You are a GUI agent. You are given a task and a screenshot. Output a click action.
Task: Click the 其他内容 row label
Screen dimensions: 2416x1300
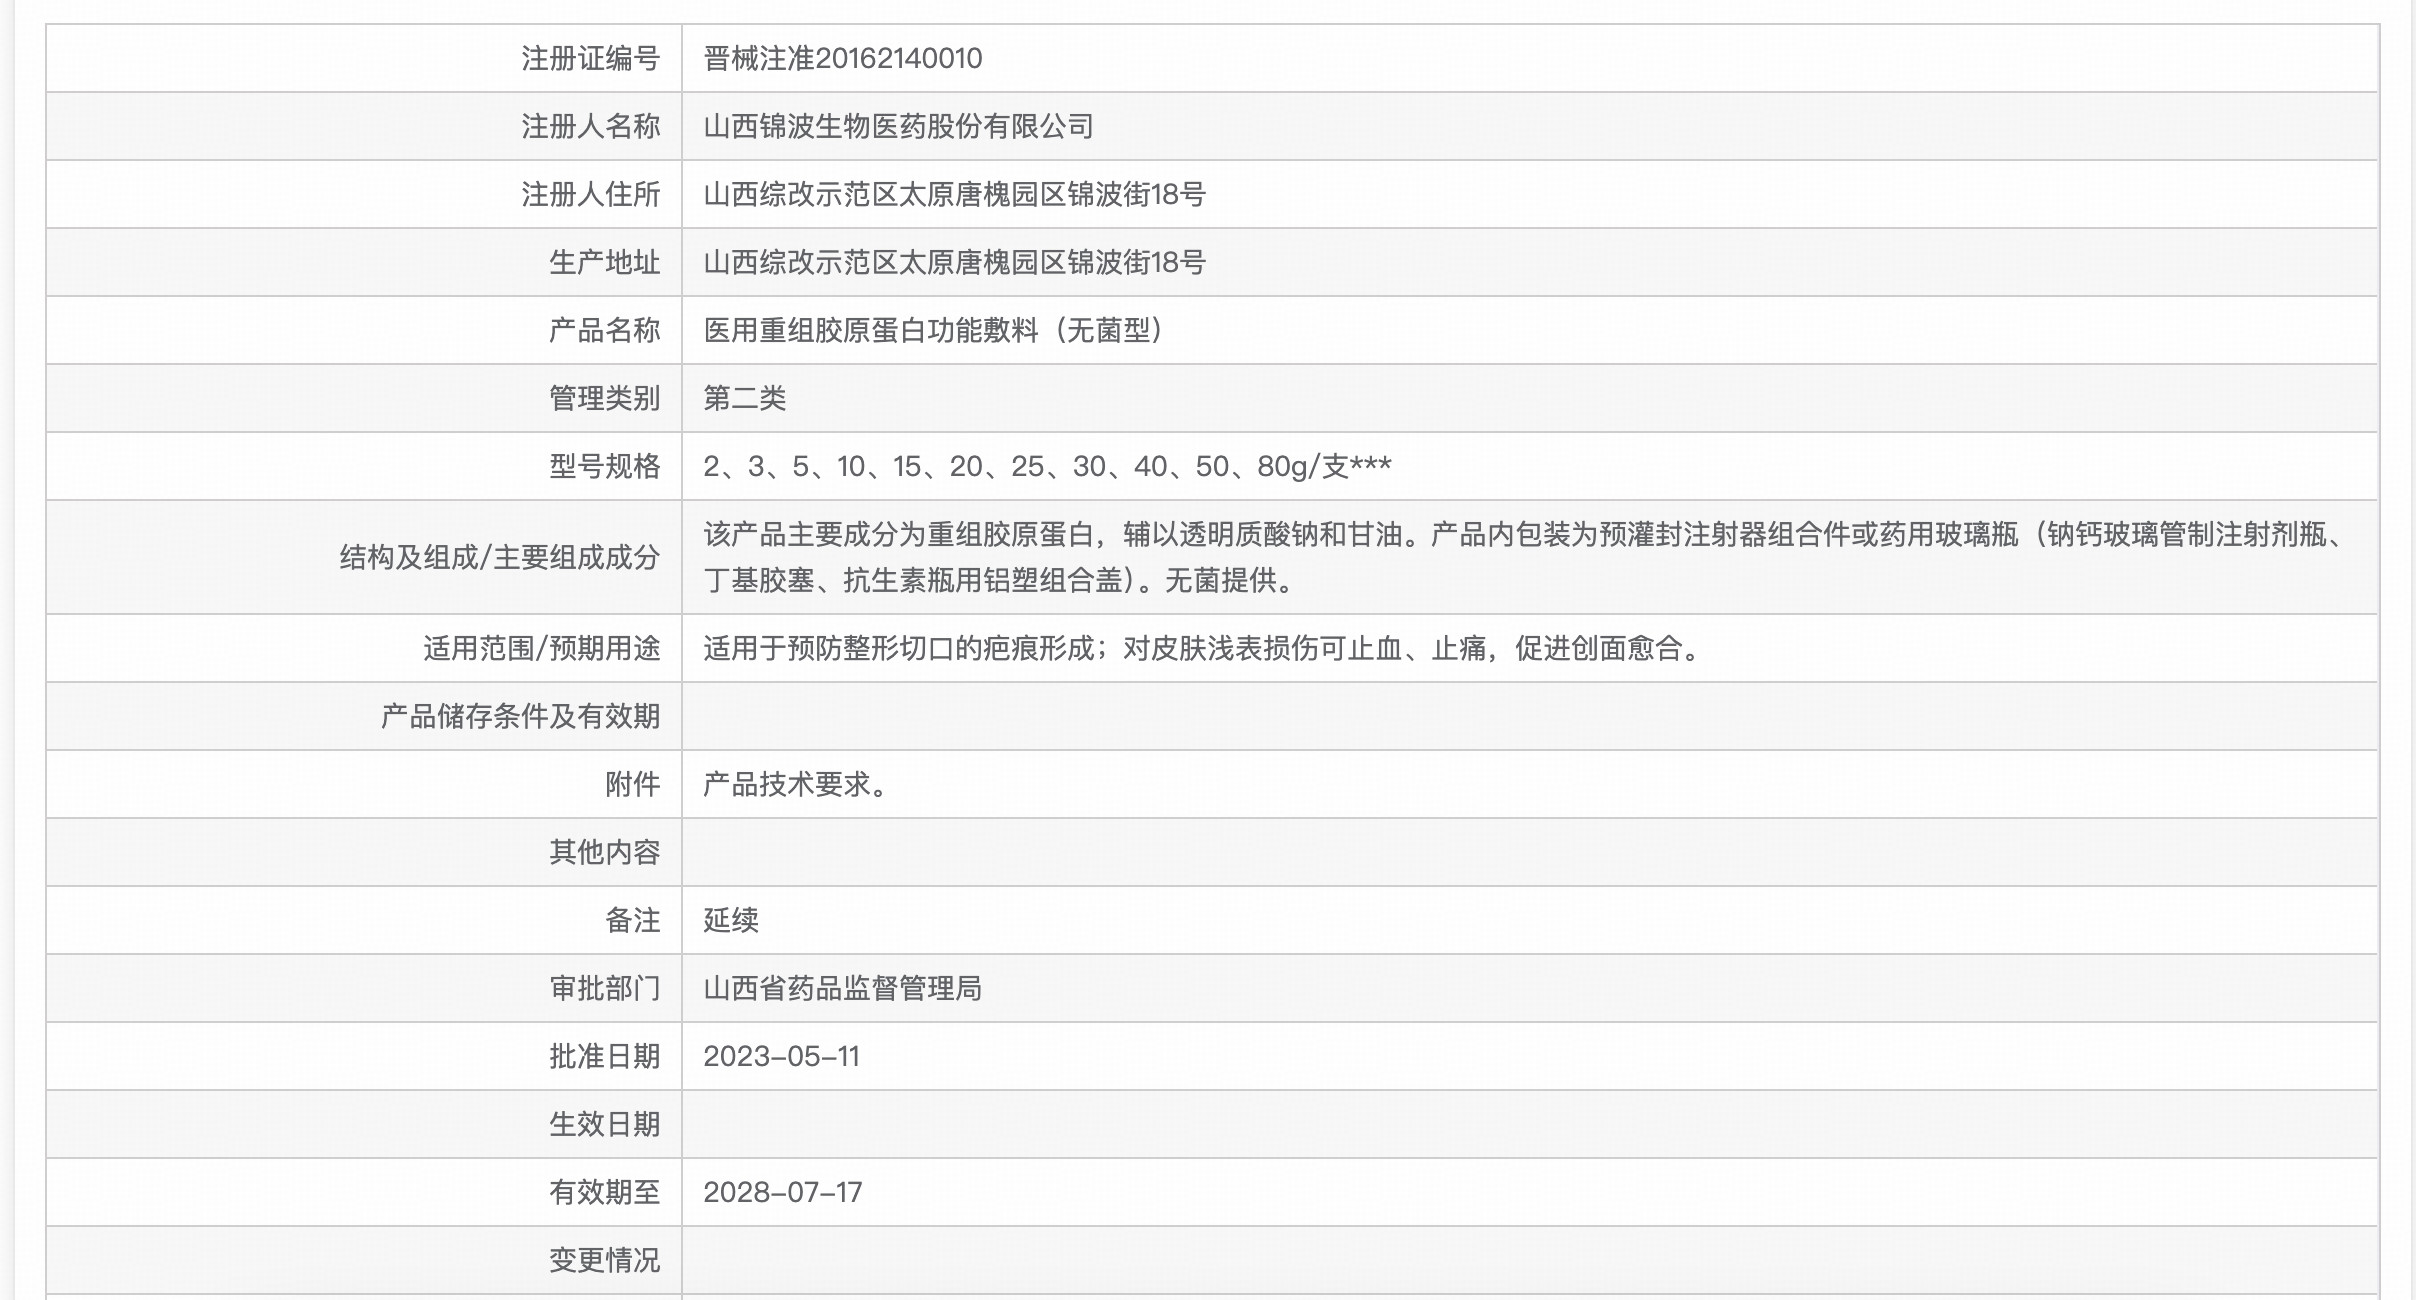[604, 853]
